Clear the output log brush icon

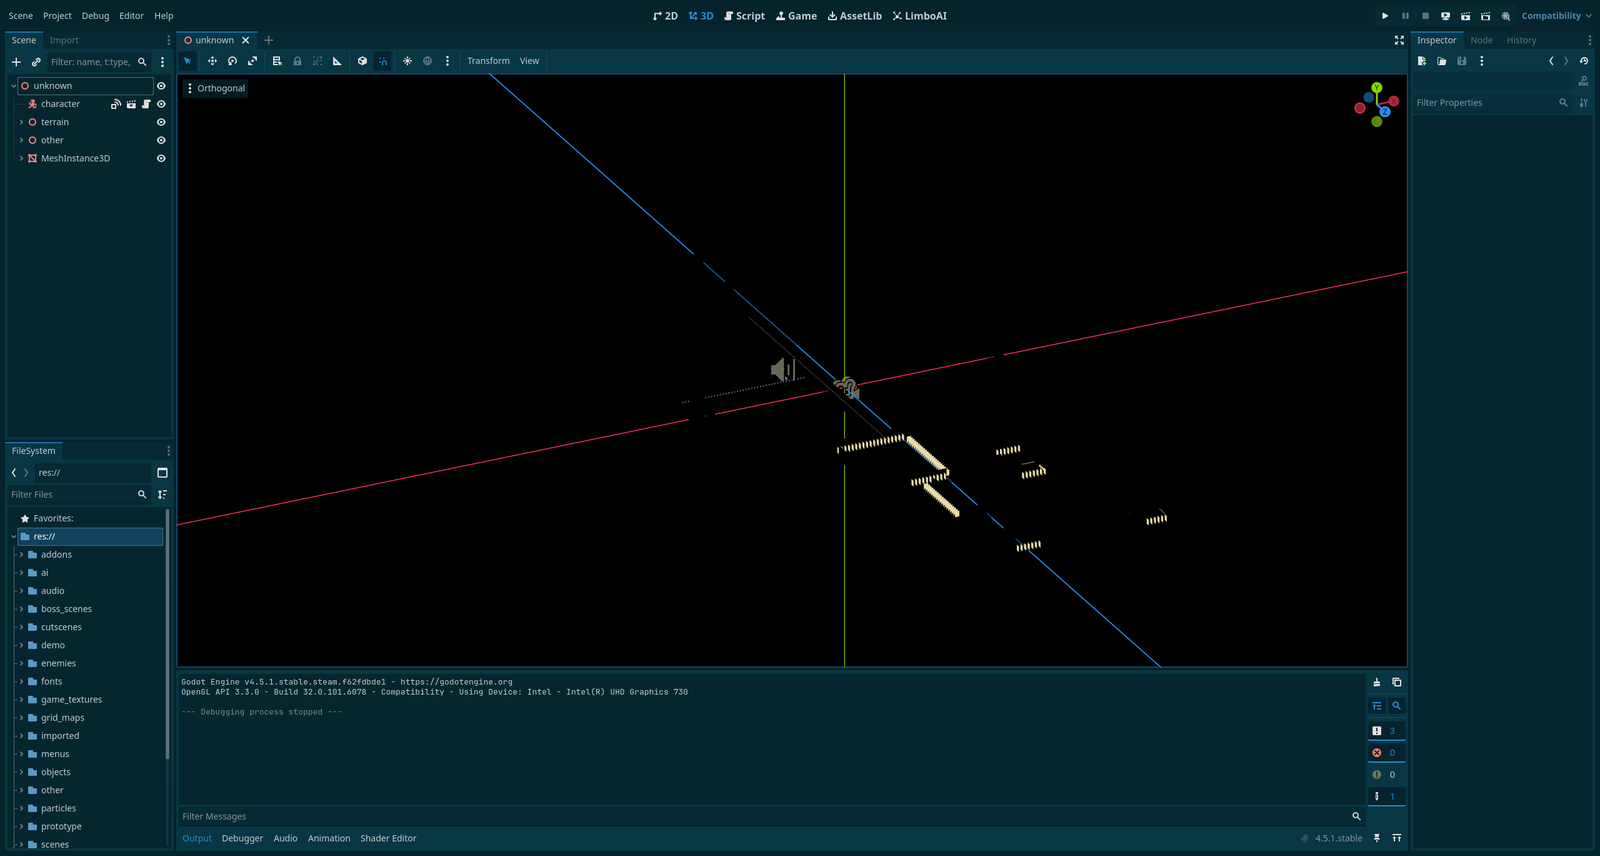point(1377,682)
